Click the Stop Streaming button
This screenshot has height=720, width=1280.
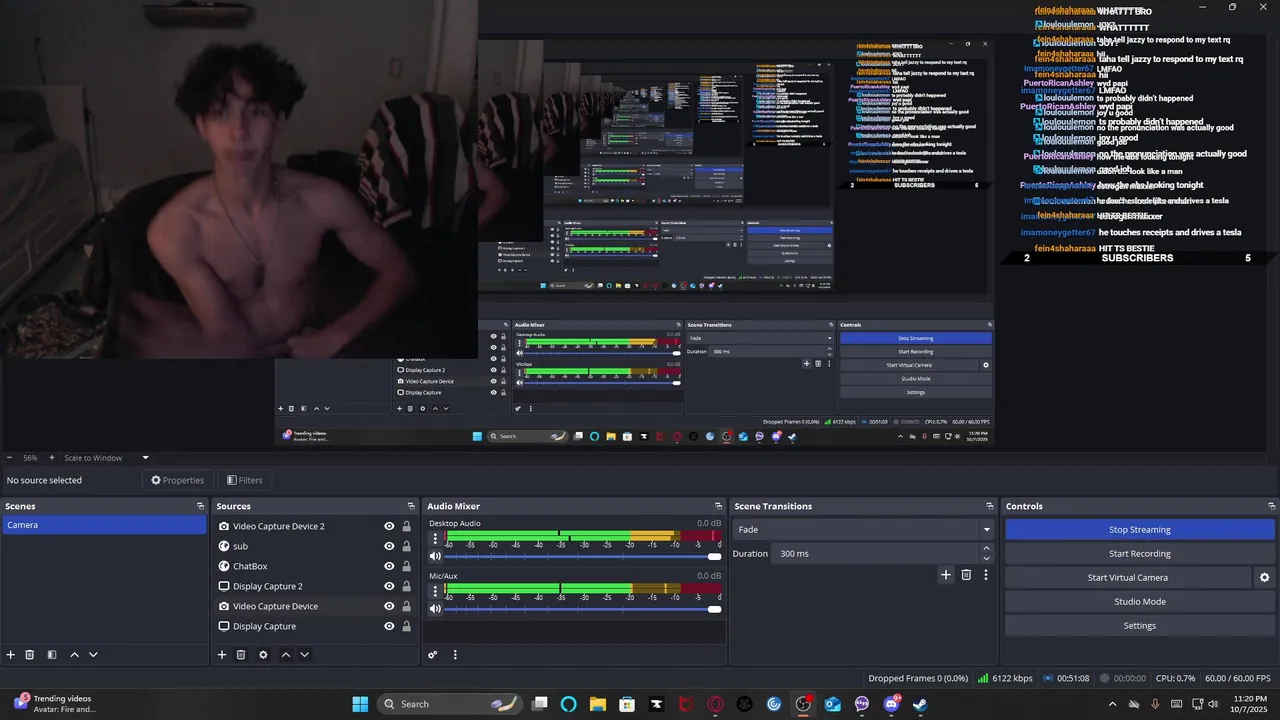point(1140,530)
